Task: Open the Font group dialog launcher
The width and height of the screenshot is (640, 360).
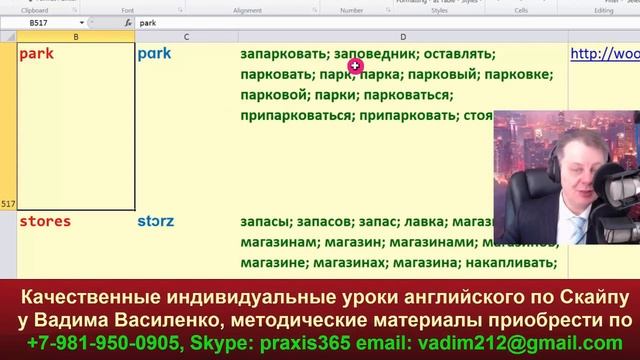Action: point(180,10)
